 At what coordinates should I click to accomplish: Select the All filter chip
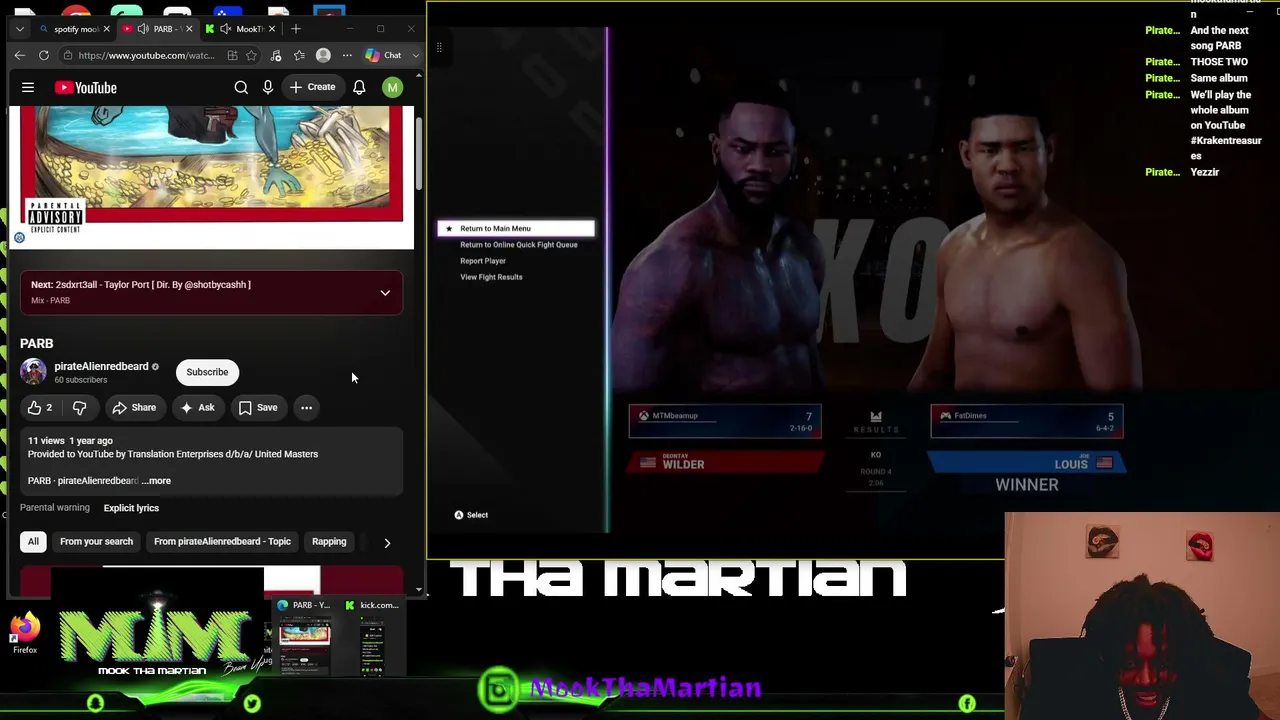tap(33, 542)
